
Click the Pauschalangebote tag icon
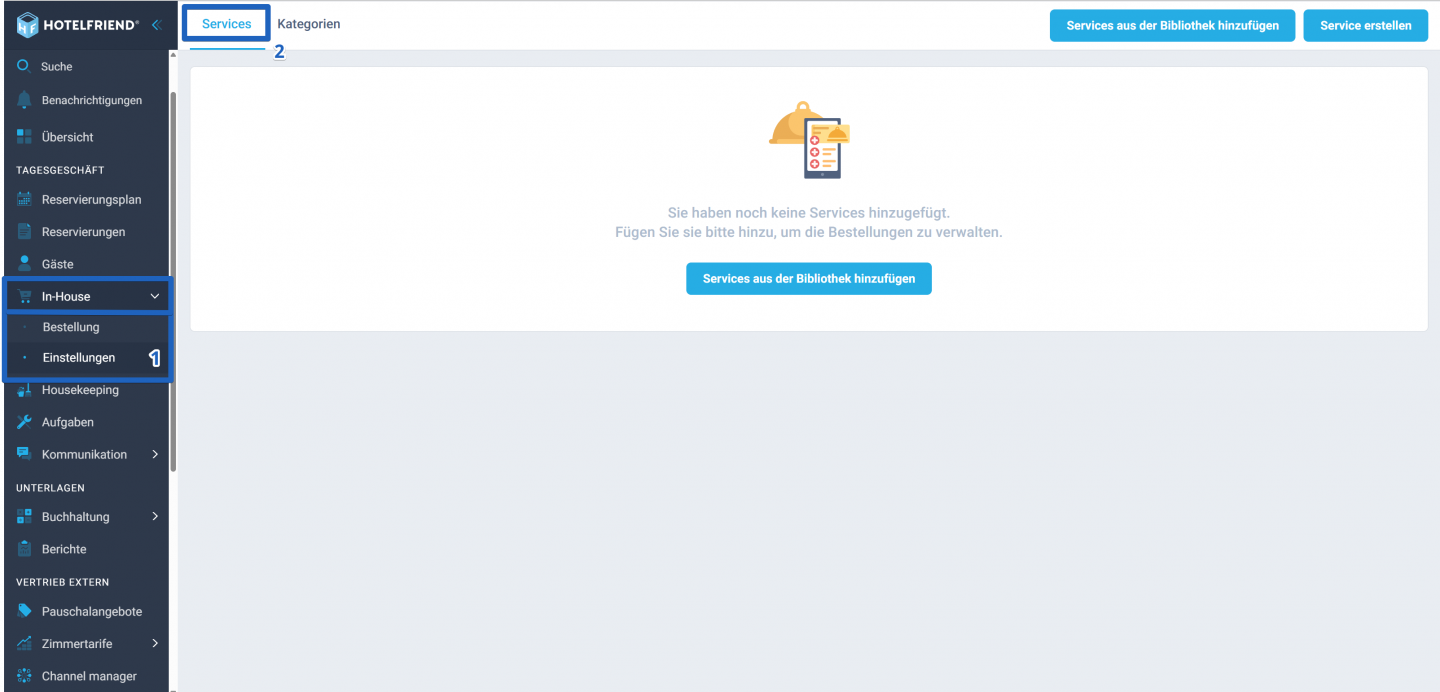[24, 611]
